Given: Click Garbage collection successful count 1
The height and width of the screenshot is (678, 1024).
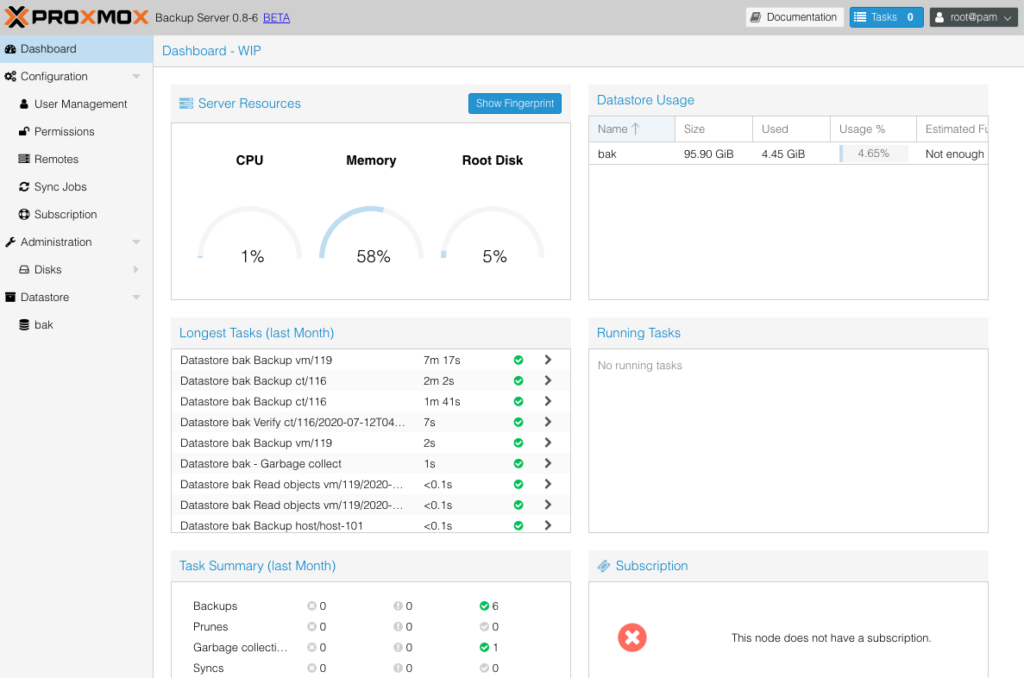Looking at the screenshot, I should [x=489, y=647].
